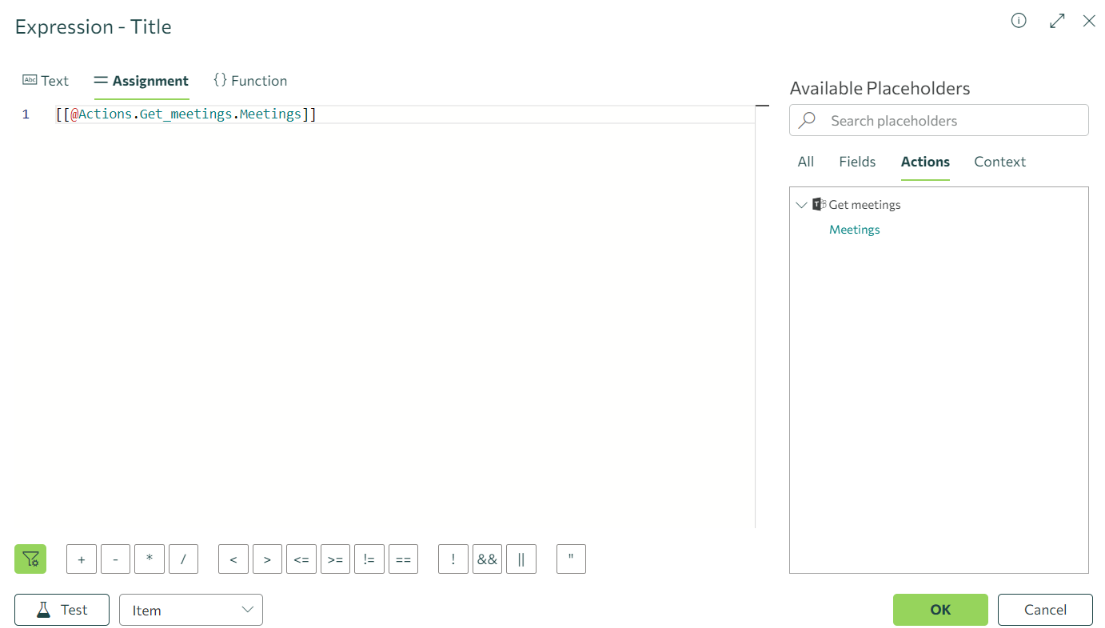This screenshot has height=628, width=1105.
Task: Insert the not-equal operator
Action: [369, 559]
